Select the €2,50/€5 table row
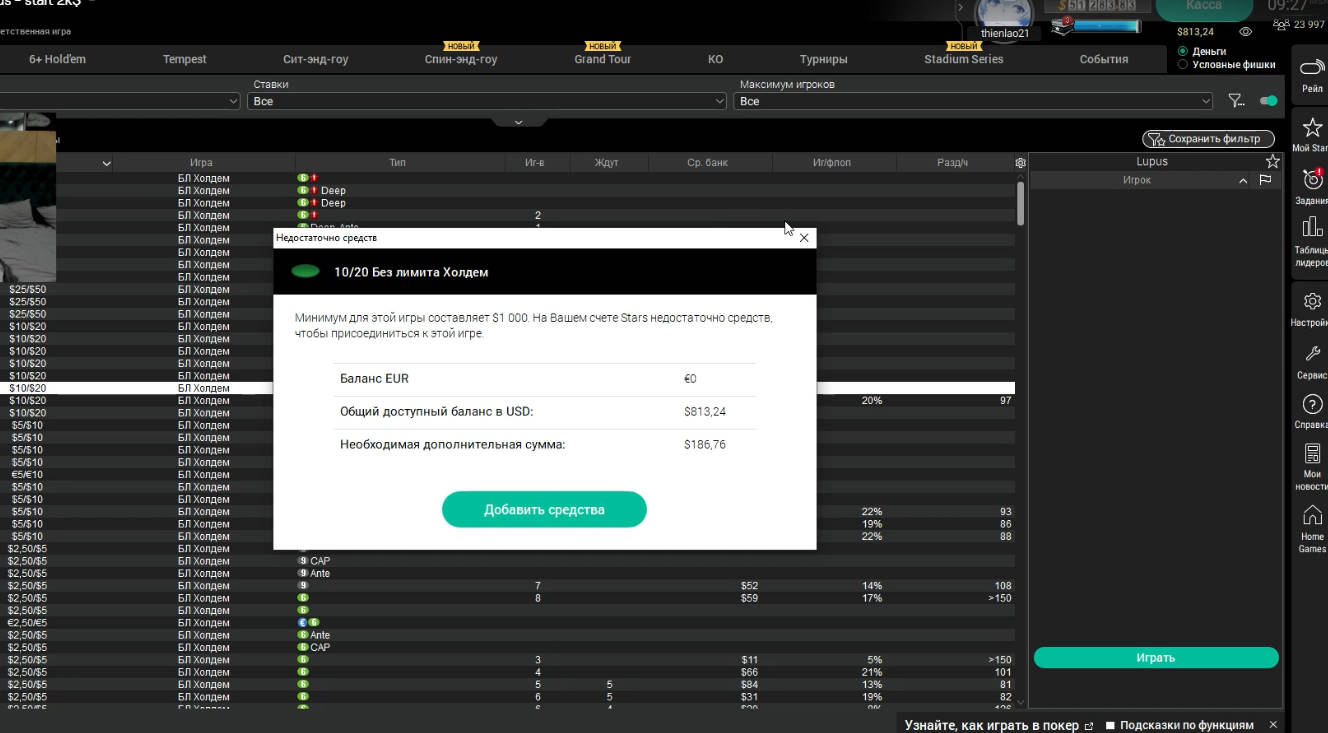This screenshot has height=733, width=1328. 507,623
